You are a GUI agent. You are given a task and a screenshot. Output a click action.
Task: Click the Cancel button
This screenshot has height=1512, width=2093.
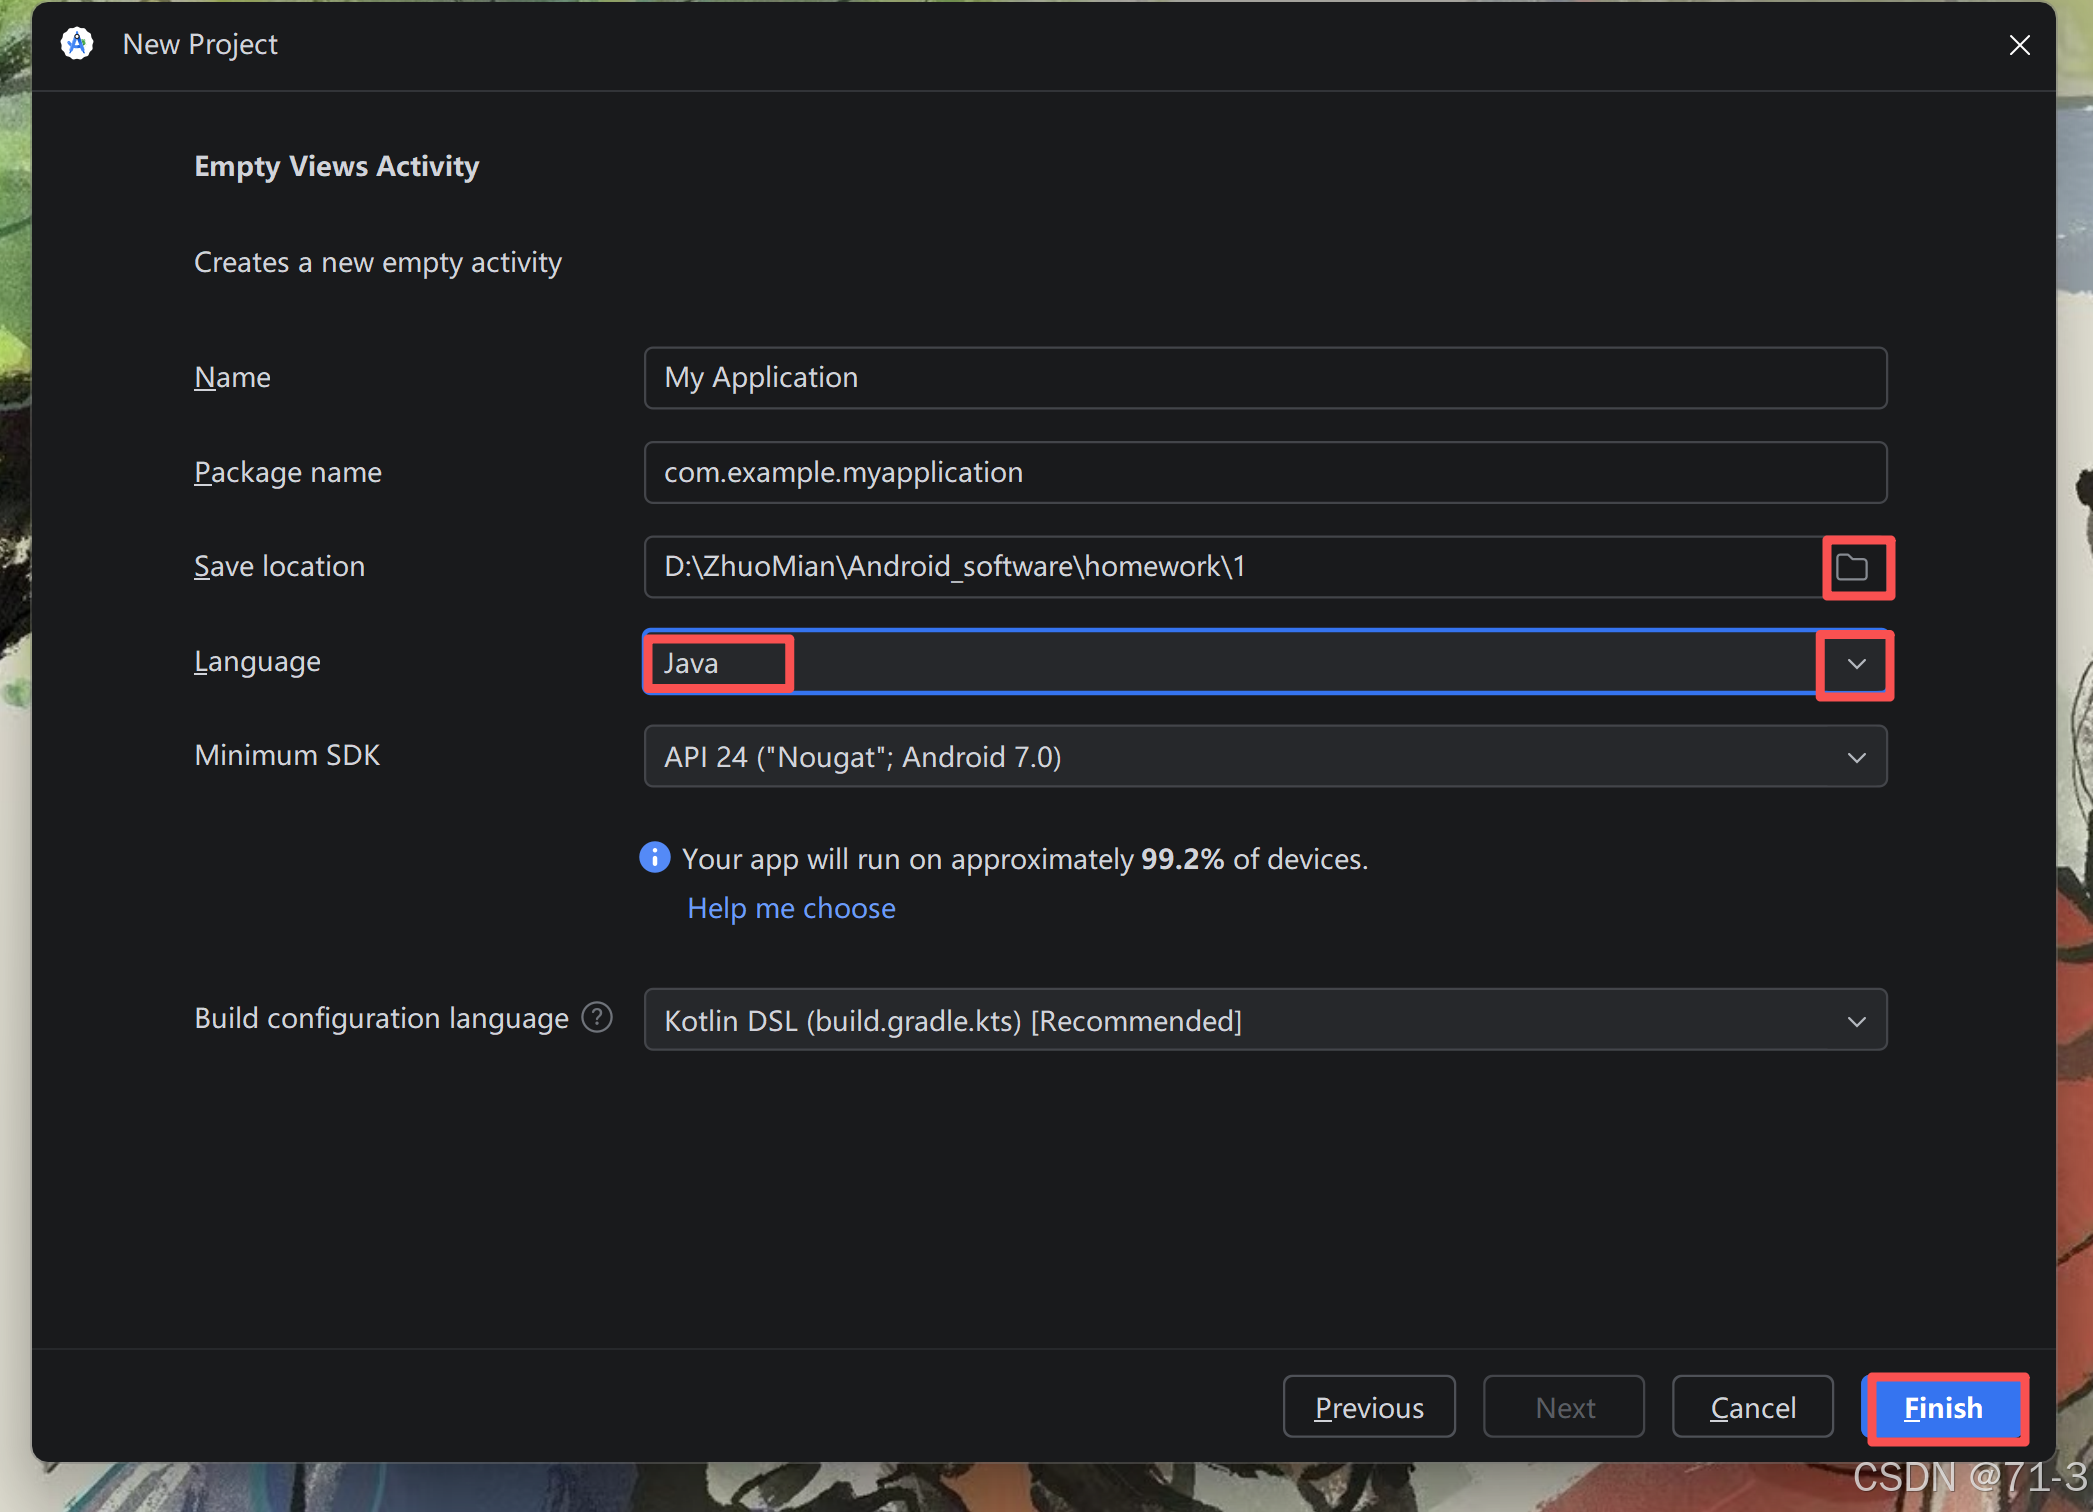(x=1752, y=1407)
